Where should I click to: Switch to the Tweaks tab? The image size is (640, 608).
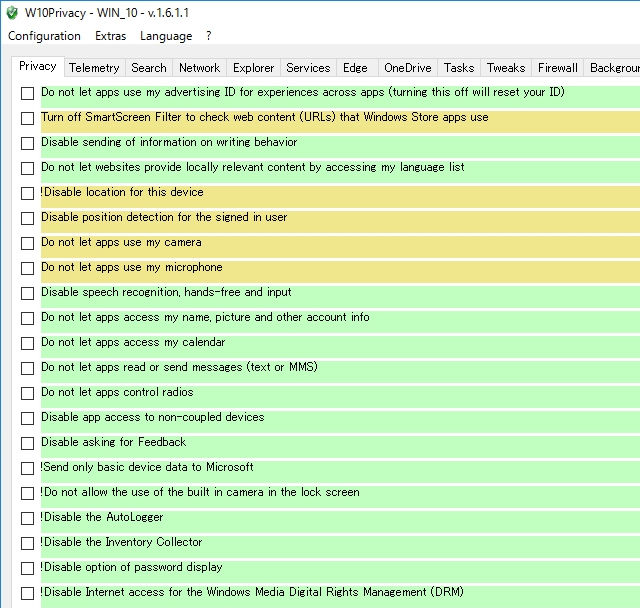[x=506, y=68]
